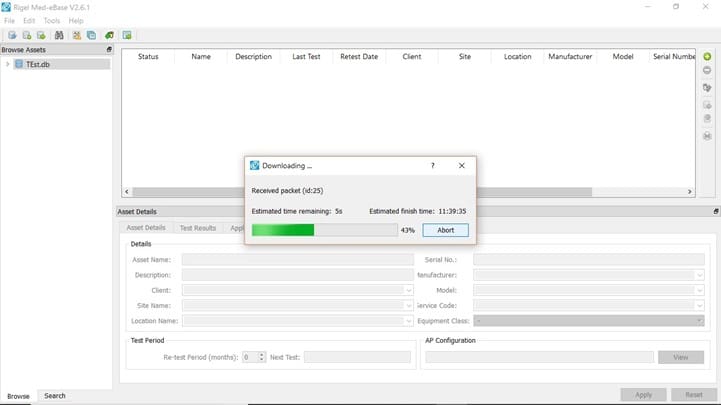Open the Client combo box arrow
Screen dimensions: 721x405
click(408, 290)
